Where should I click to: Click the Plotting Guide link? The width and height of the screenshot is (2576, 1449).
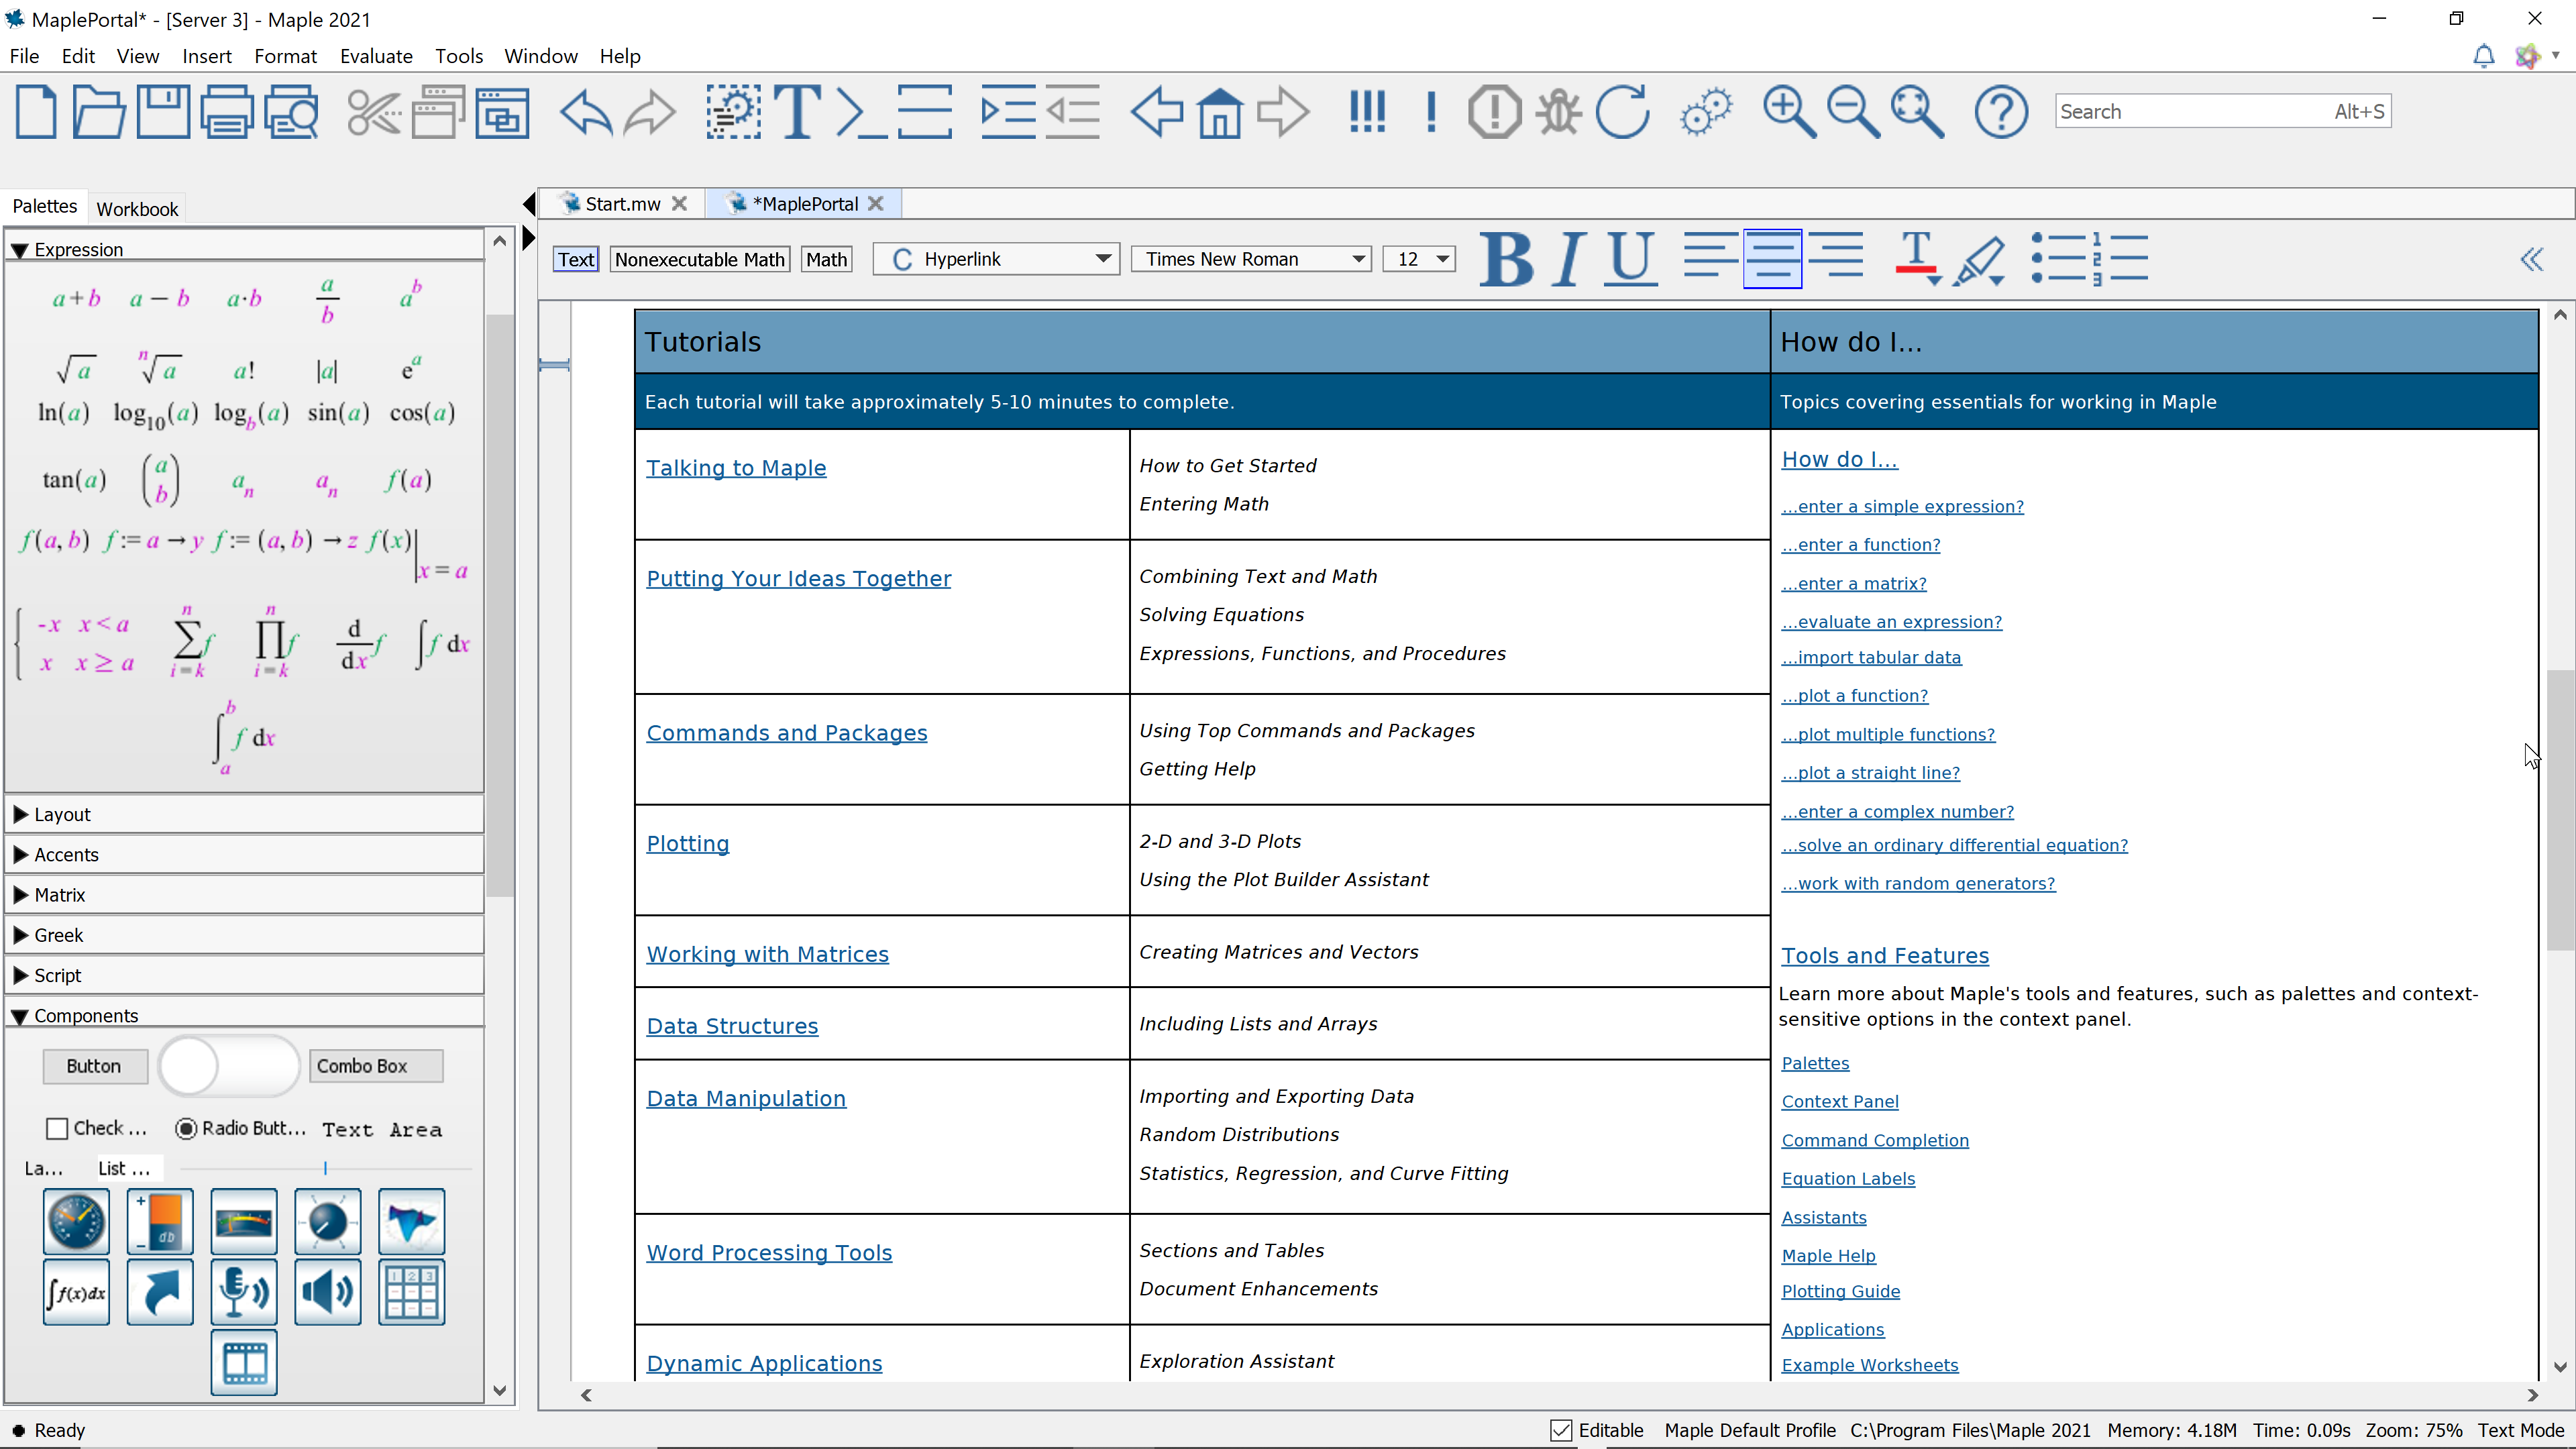(x=1840, y=1291)
